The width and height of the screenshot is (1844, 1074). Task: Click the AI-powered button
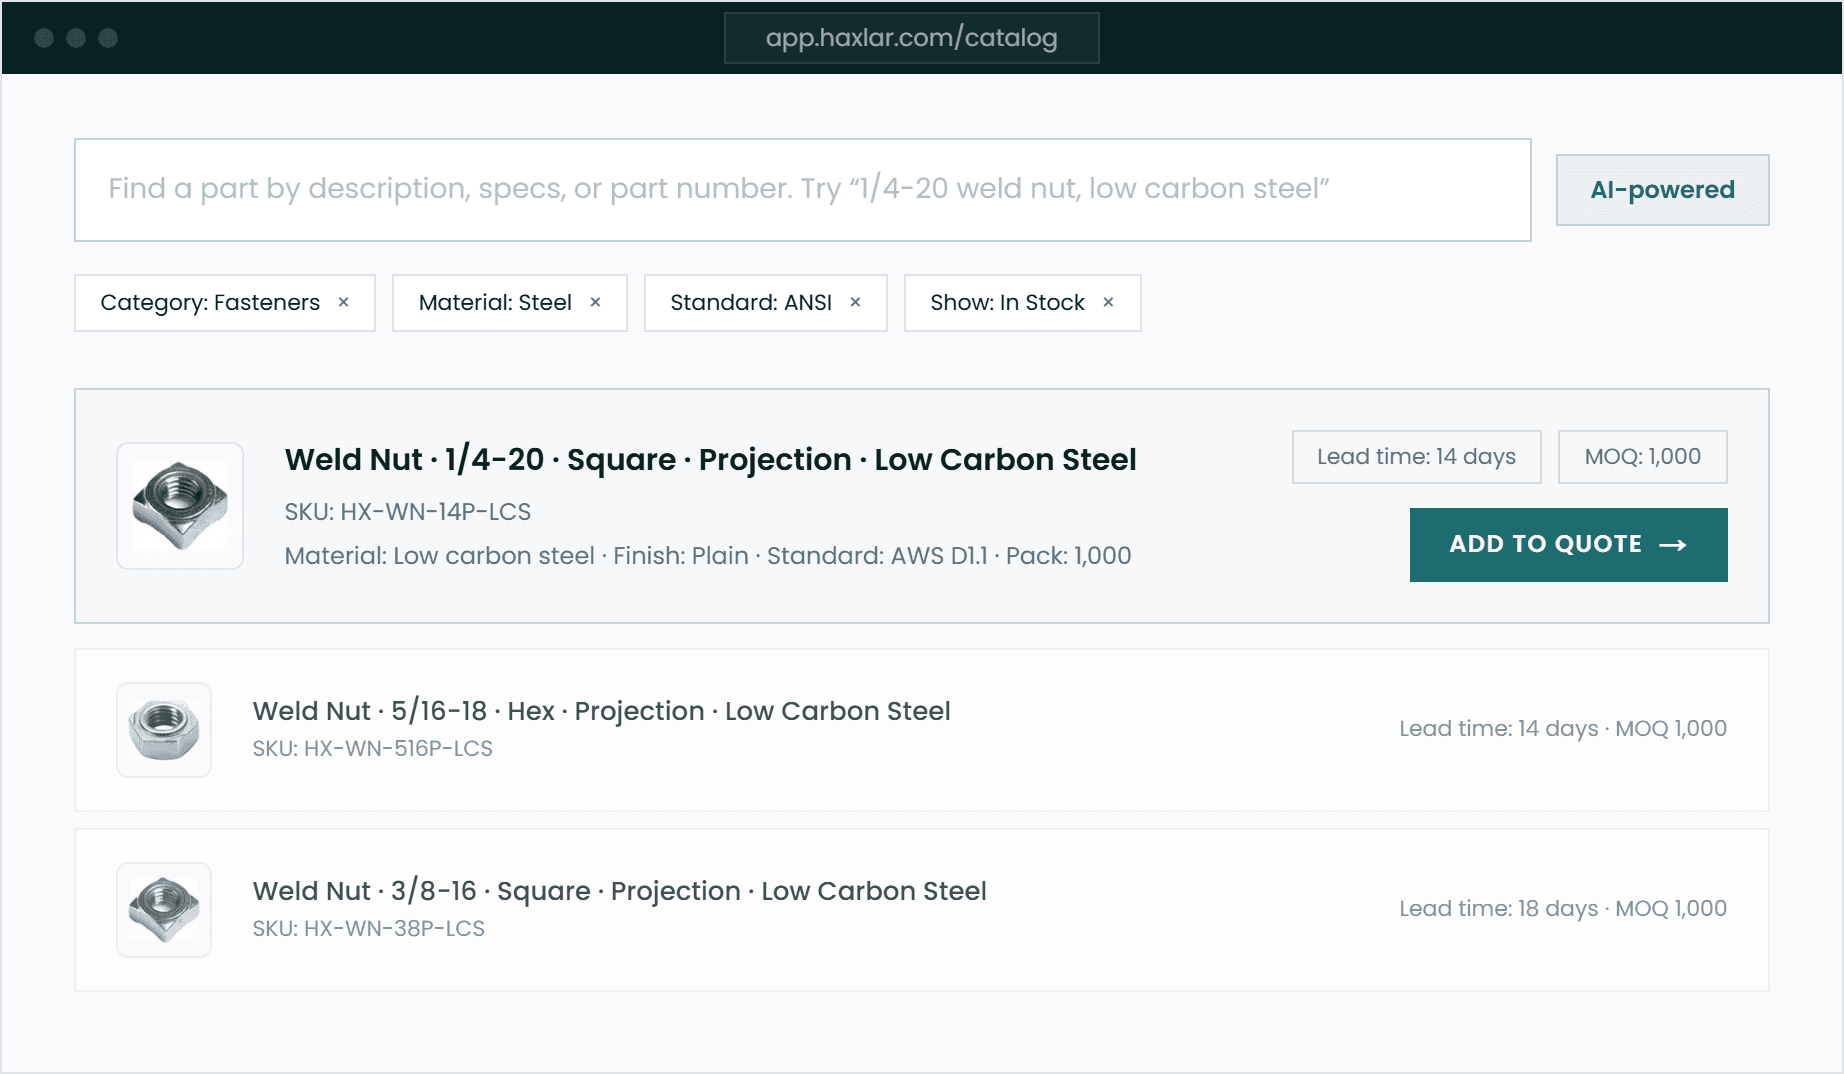click(1662, 190)
